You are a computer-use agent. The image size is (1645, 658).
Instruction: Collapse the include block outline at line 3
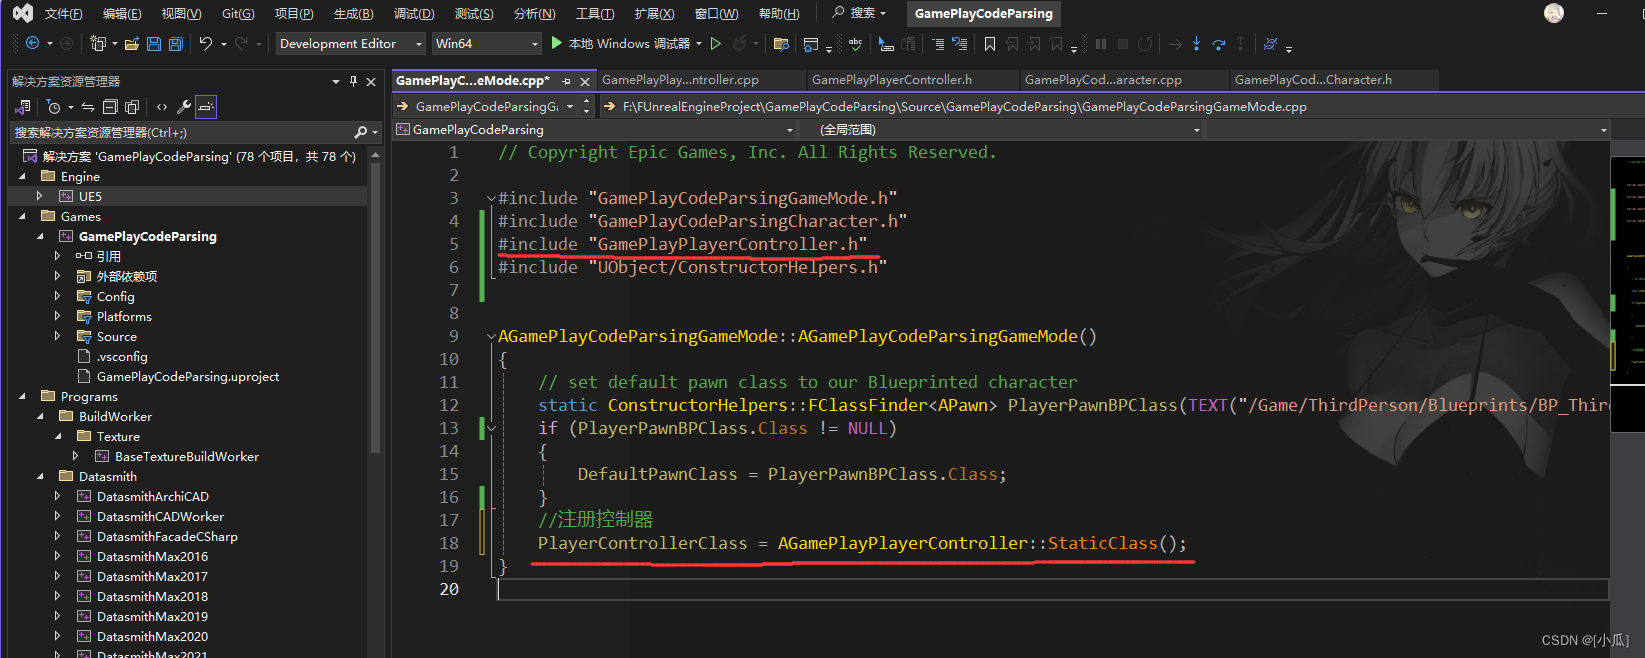[491, 199]
